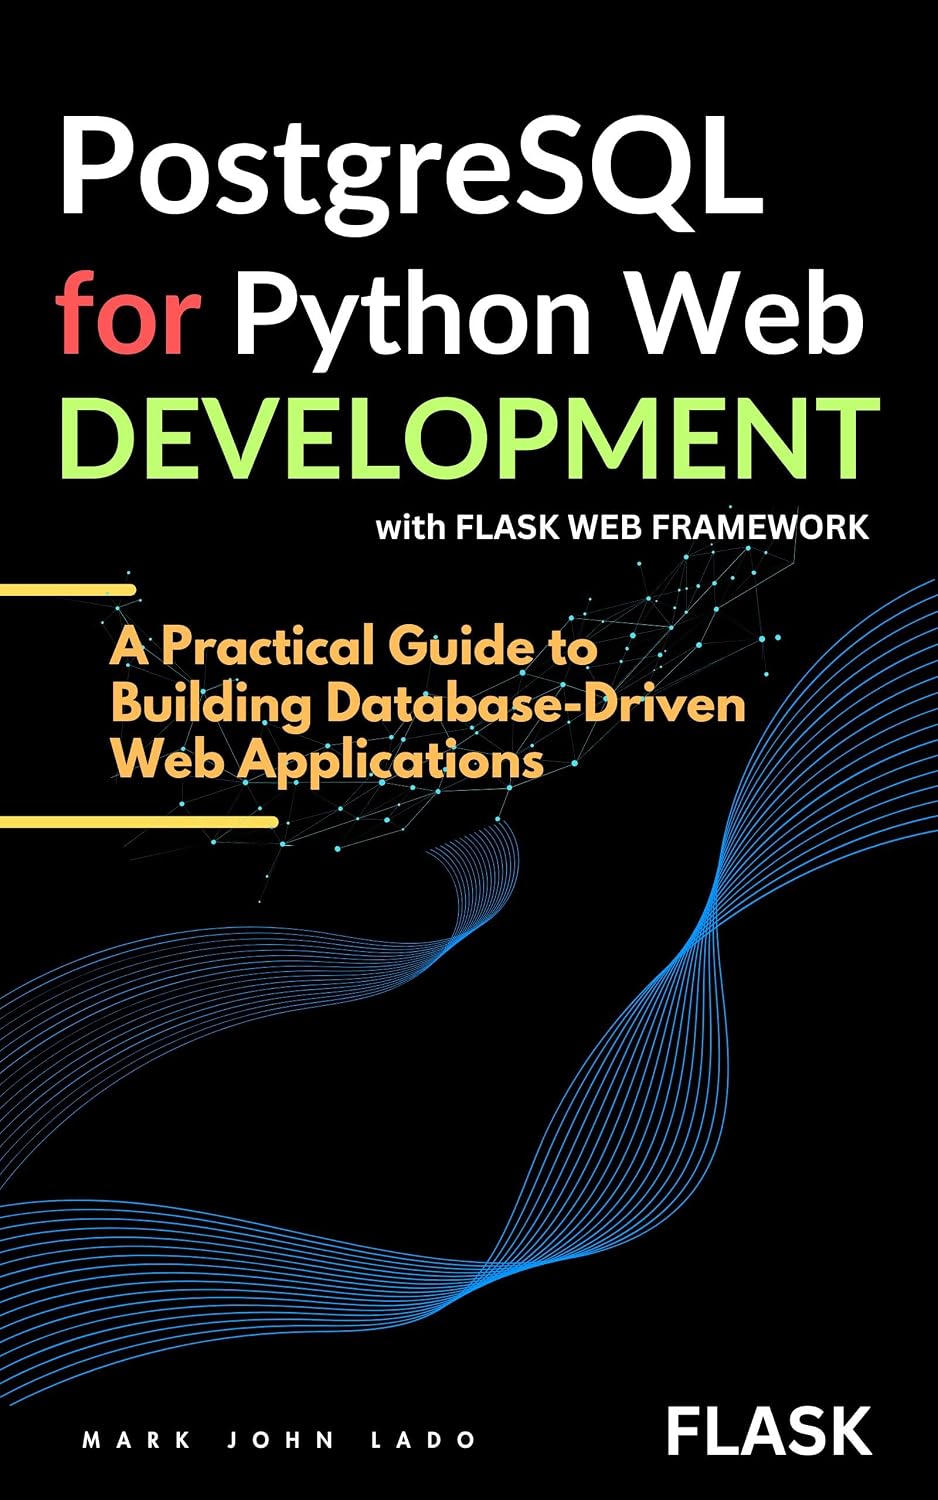Click 'with FLASK WEB FRAMEWORK' line
Image resolution: width=938 pixels, height=1500 pixels.
coord(622,527)
